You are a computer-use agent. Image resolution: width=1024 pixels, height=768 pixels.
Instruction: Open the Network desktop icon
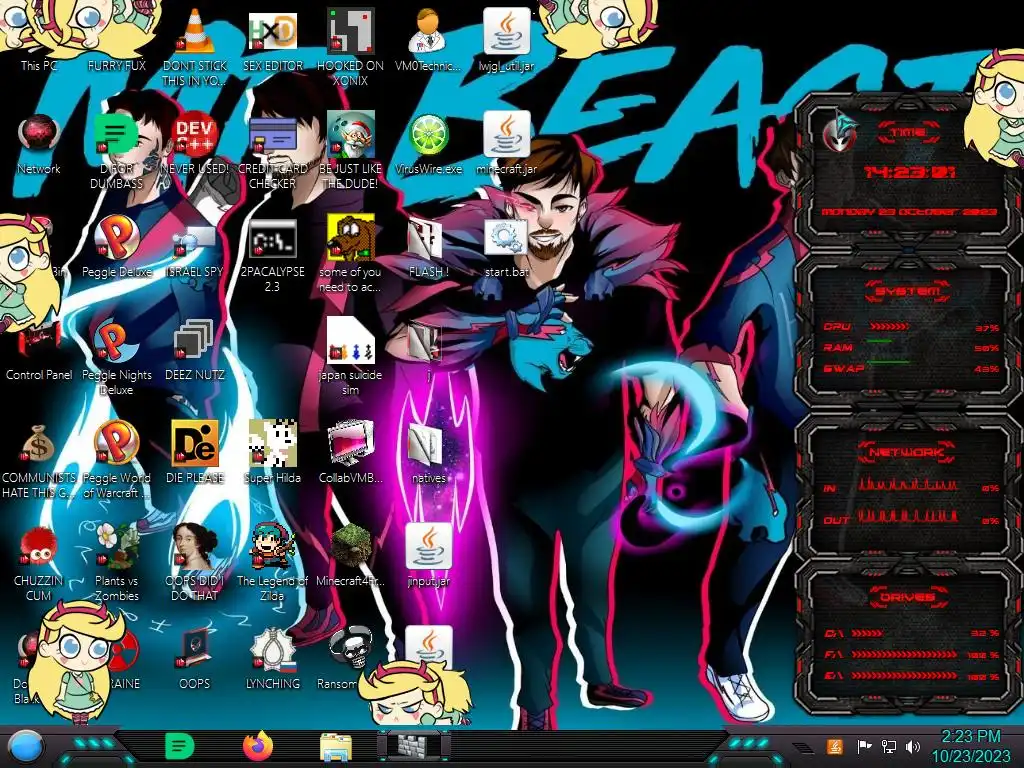(x=39, y=144)
